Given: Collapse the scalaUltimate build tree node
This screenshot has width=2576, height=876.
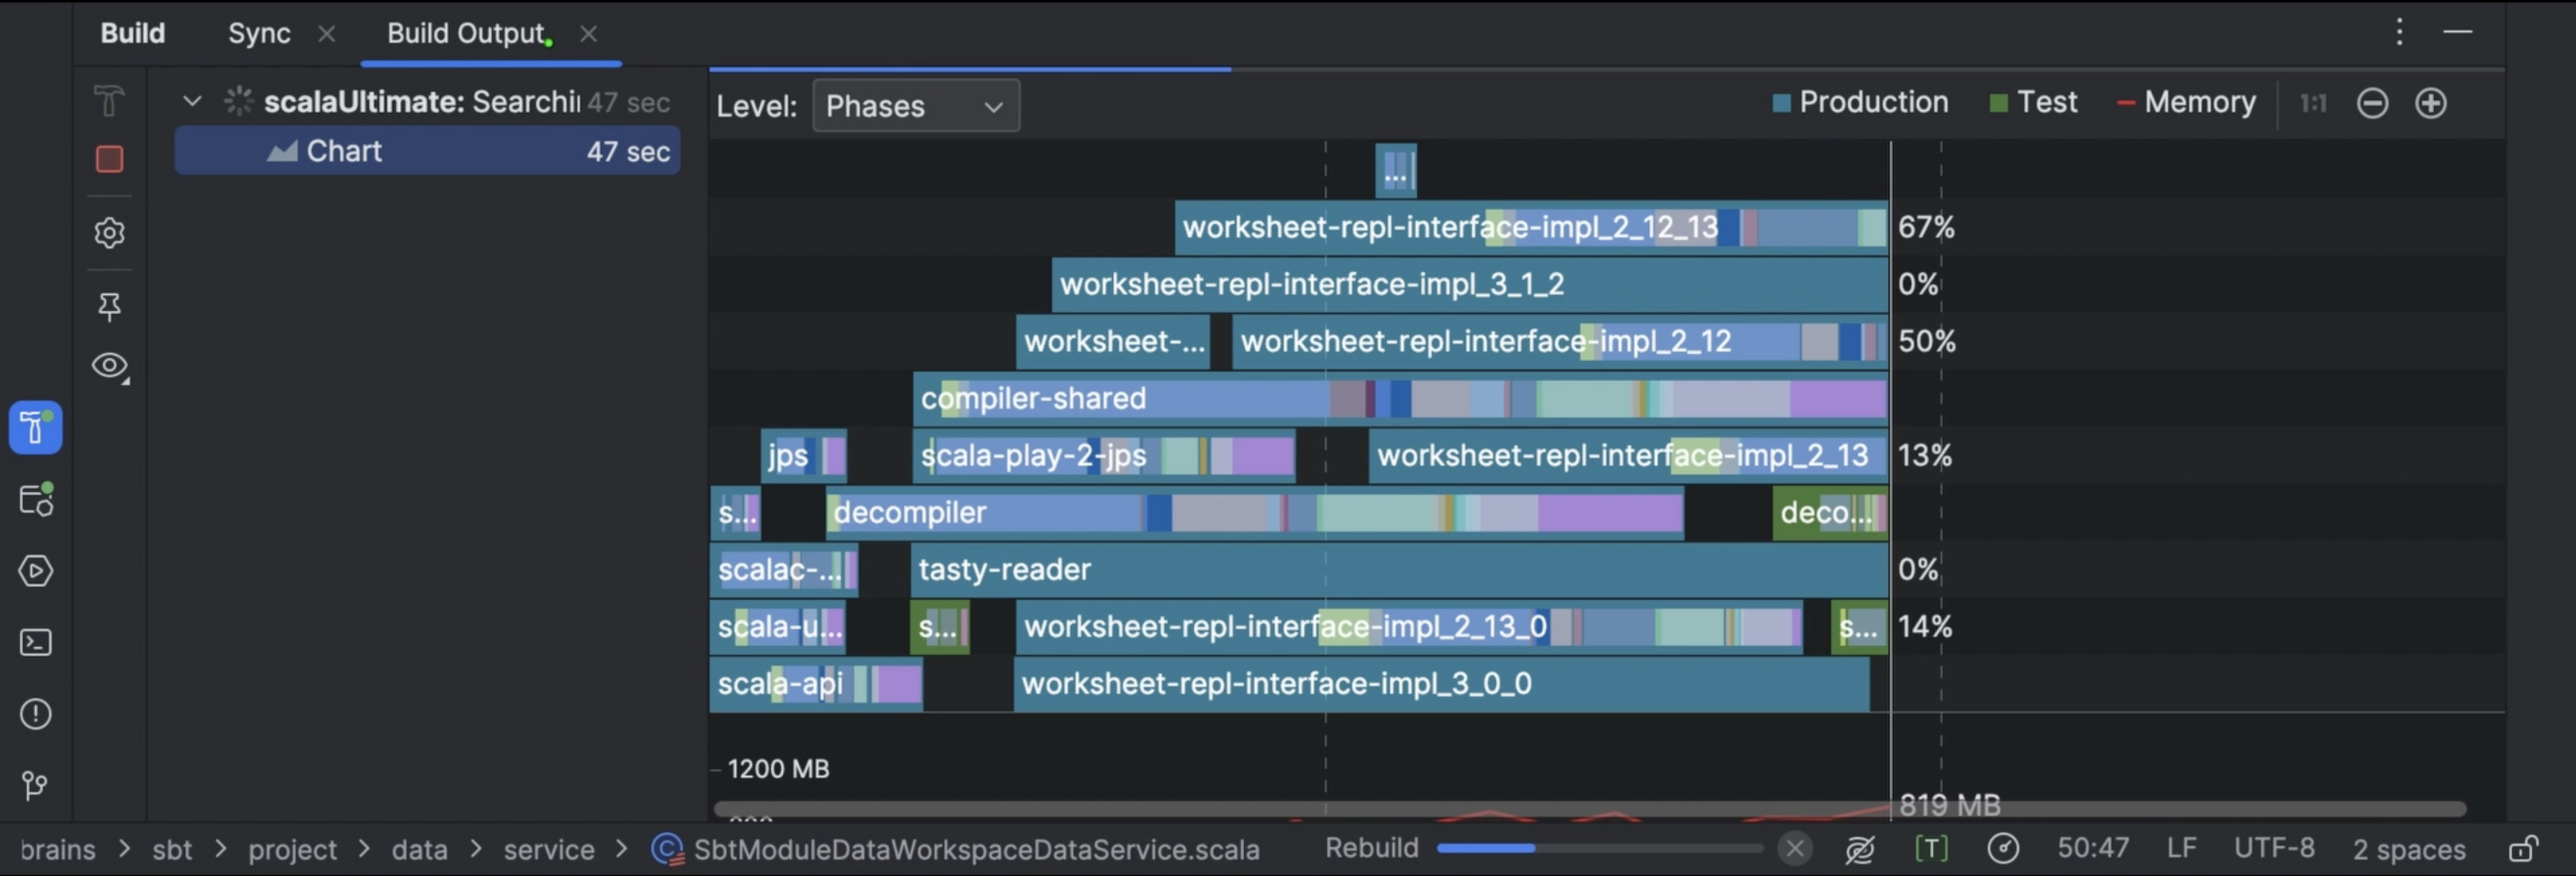Looking at the screenshot, I should [x=192, y=101].
